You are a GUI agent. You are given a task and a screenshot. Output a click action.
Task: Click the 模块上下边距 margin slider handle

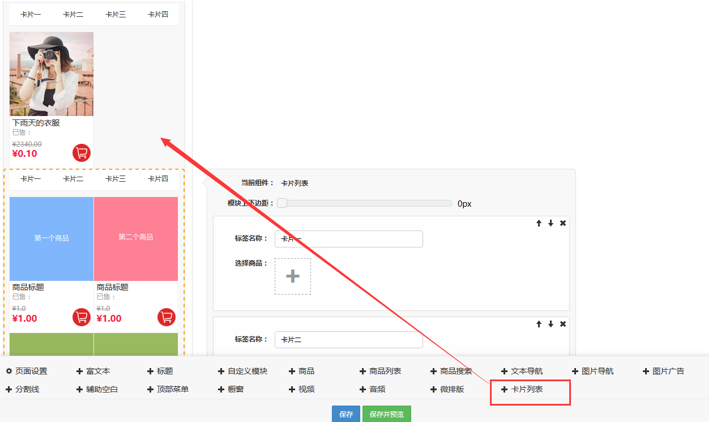(x=282, y=203)
